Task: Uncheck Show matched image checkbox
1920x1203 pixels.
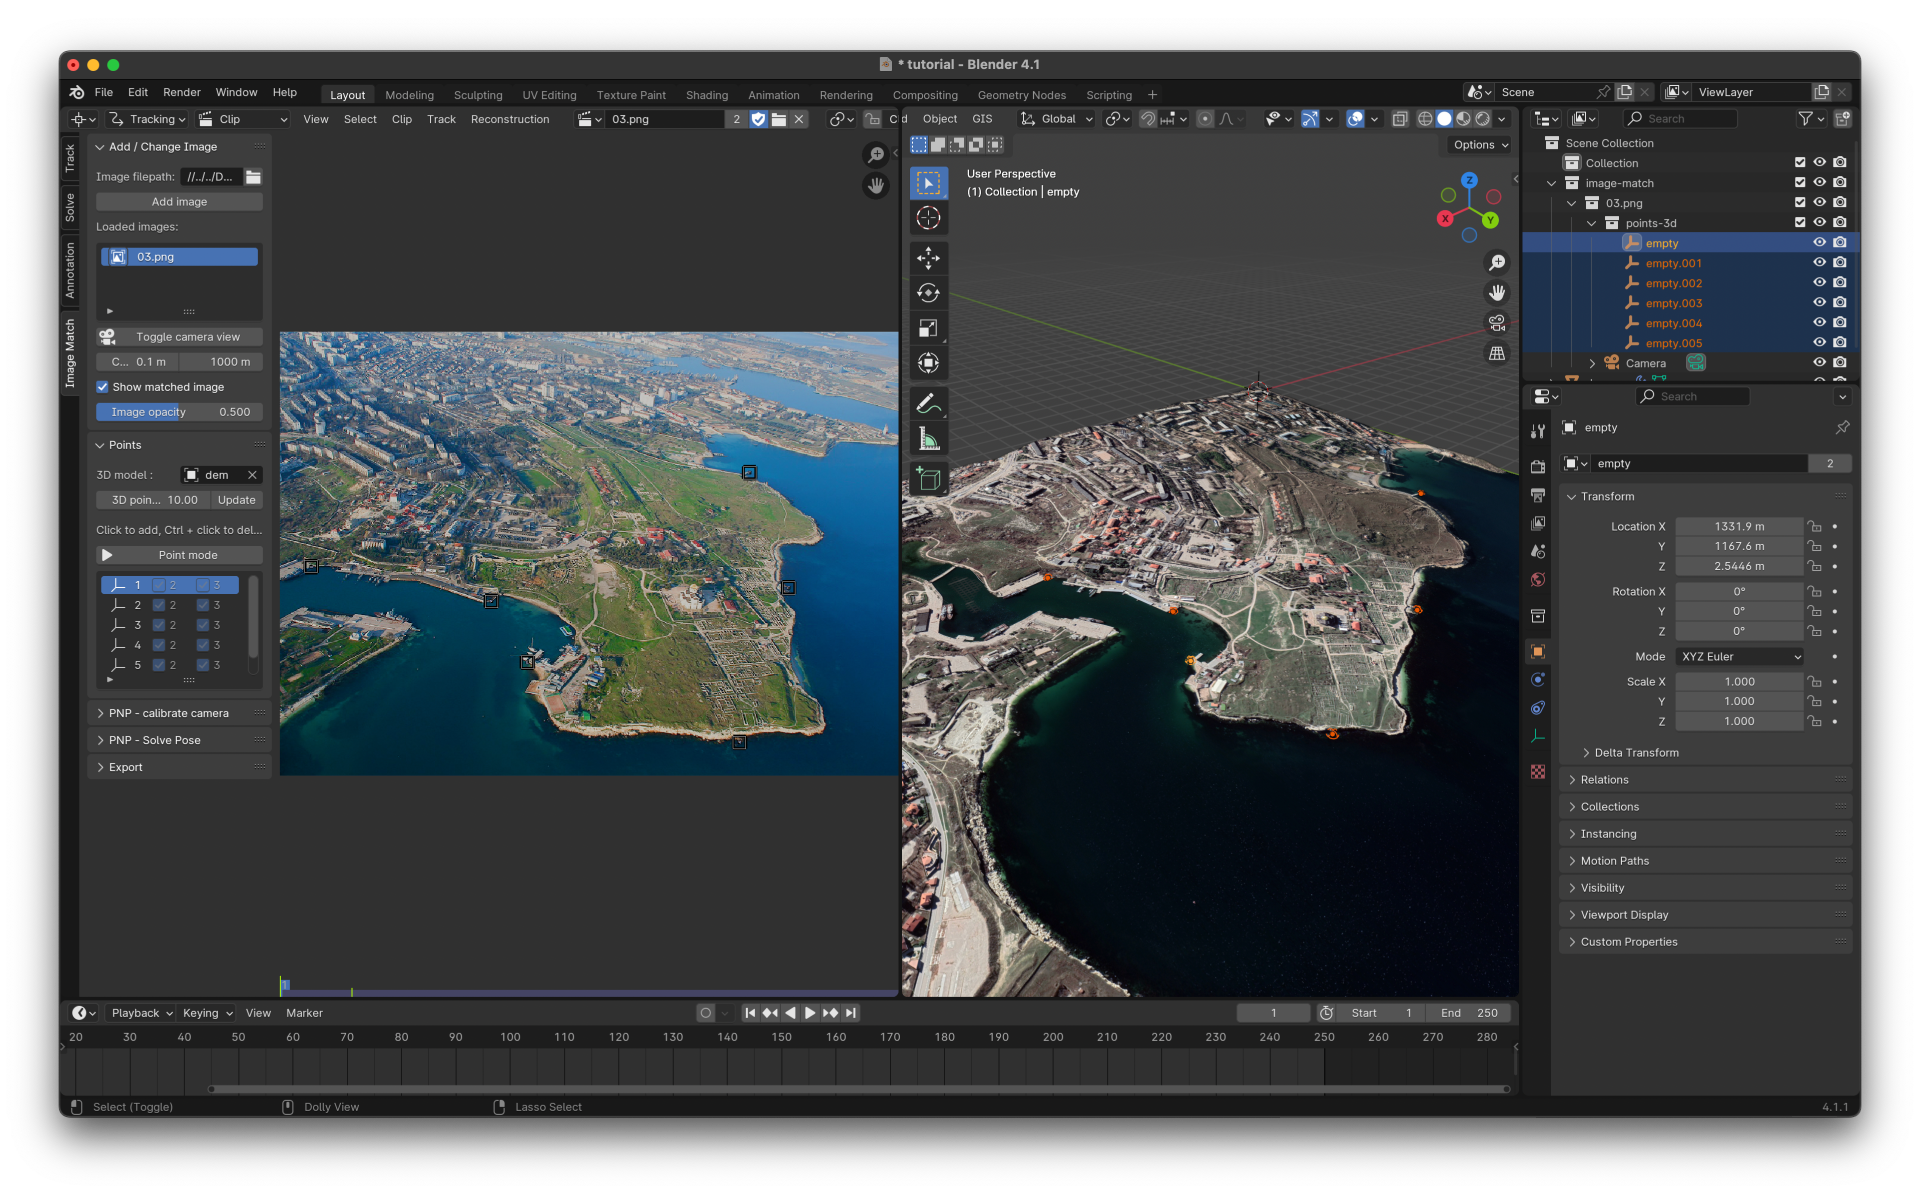Action: pos(102,387)
